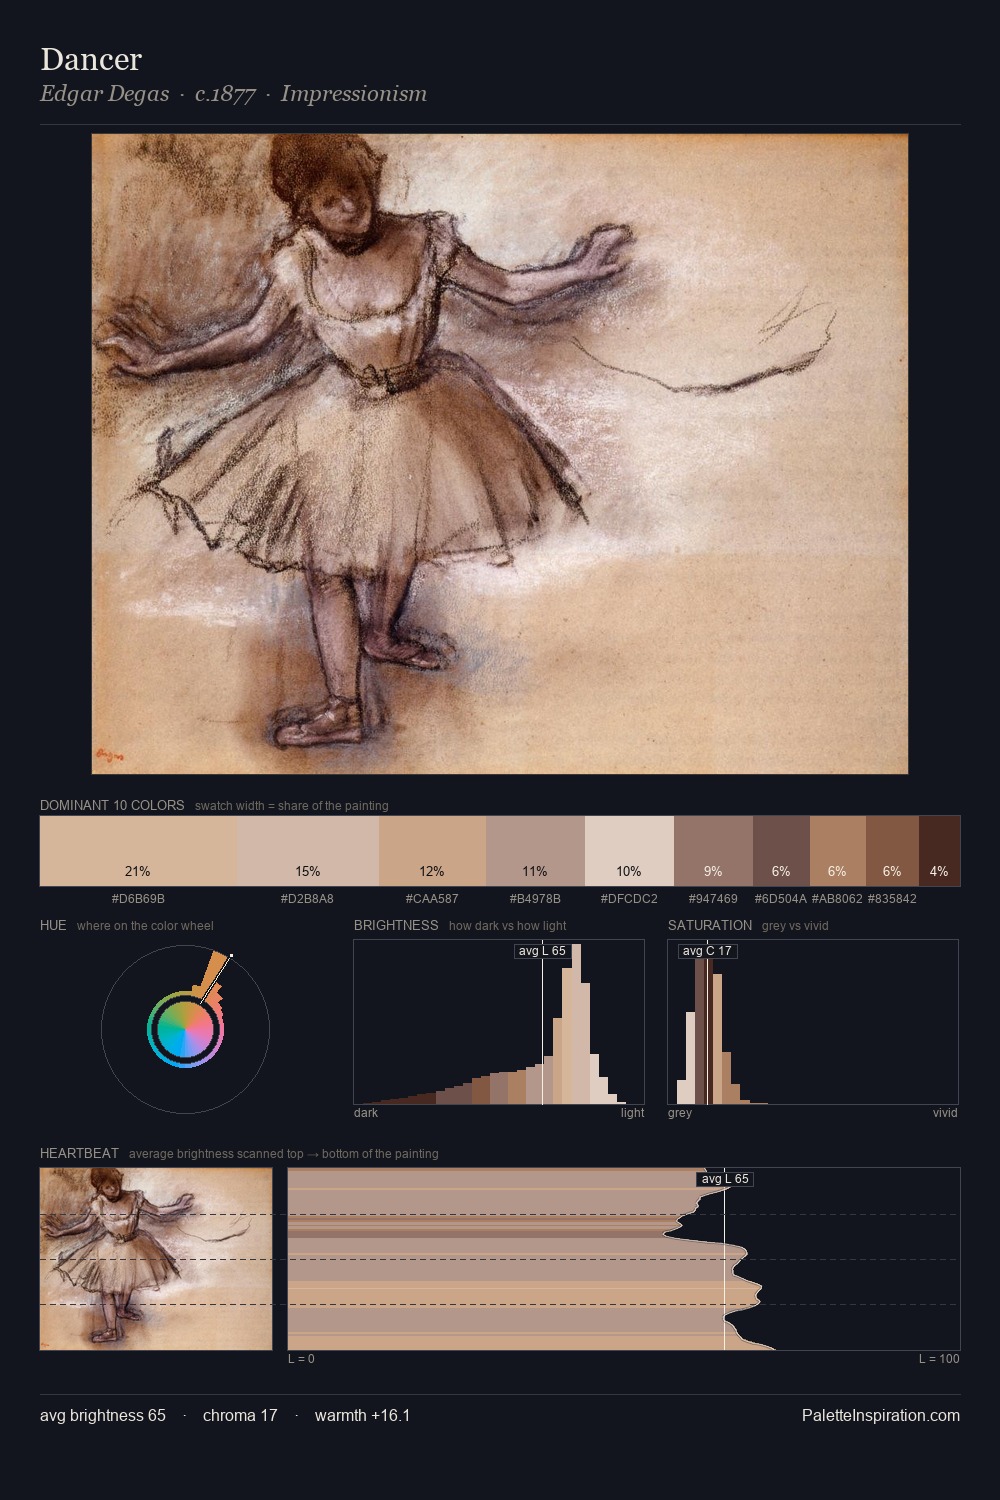Click the hue color wheel
This screenshot has height=1500, width=1000.
tap(185, 1029)
